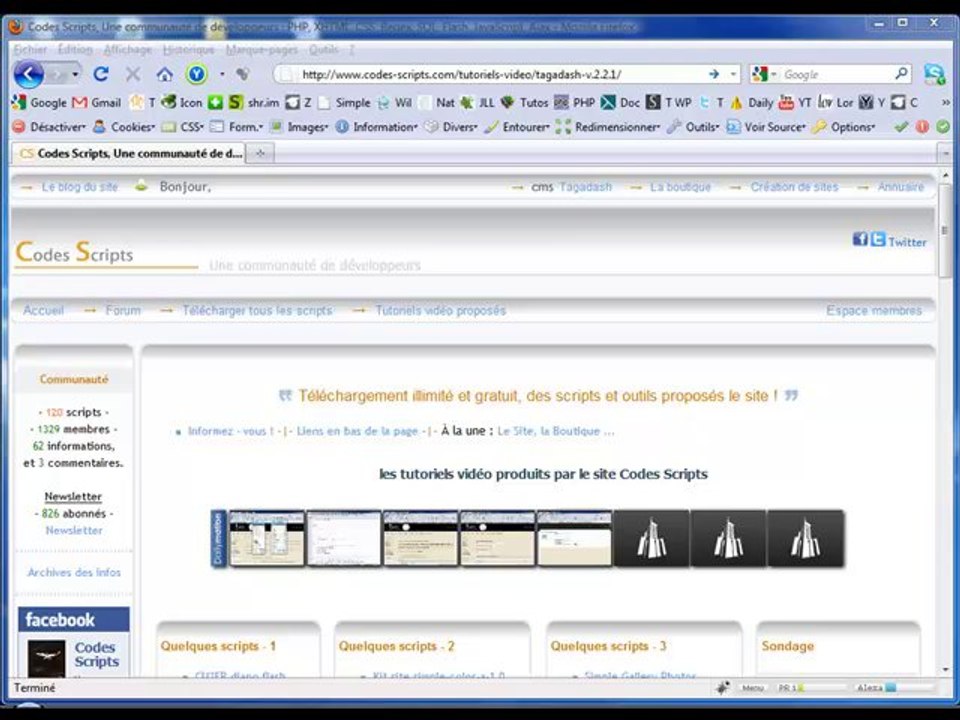Image resolution: width=960 pixels, height=720 pixels.
Task: Open the first video tutorial thumbnail
Action: pyautogui.click(x=266, y=539)
